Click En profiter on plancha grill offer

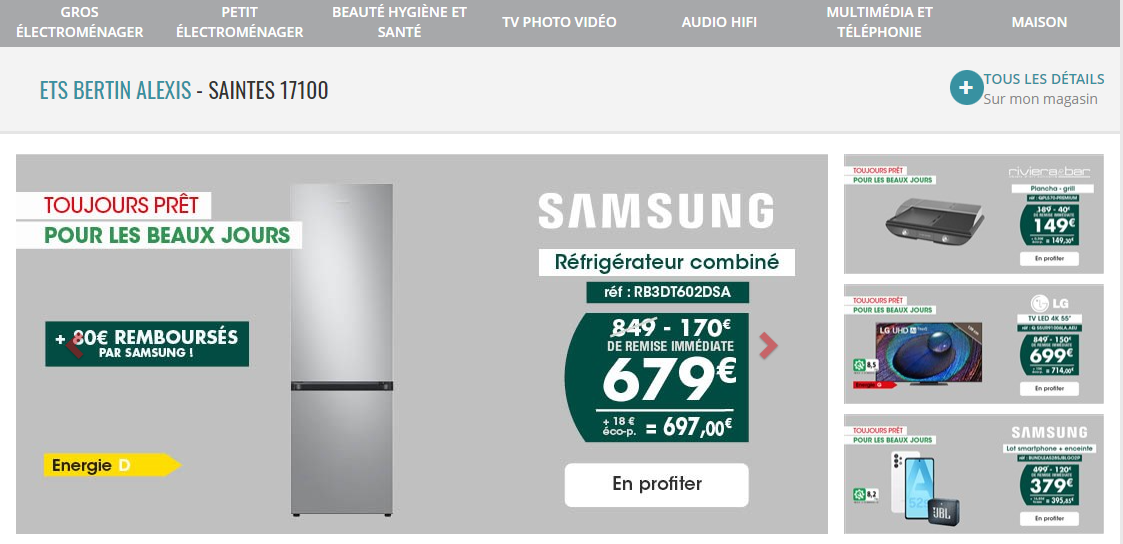coord(1049,258)
